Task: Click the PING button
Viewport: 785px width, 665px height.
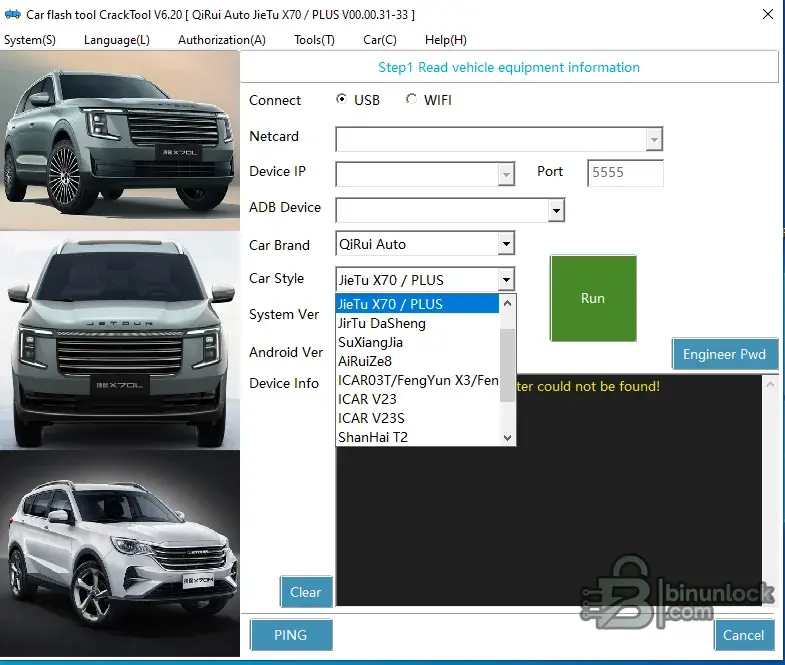Action: click(291, 635)
